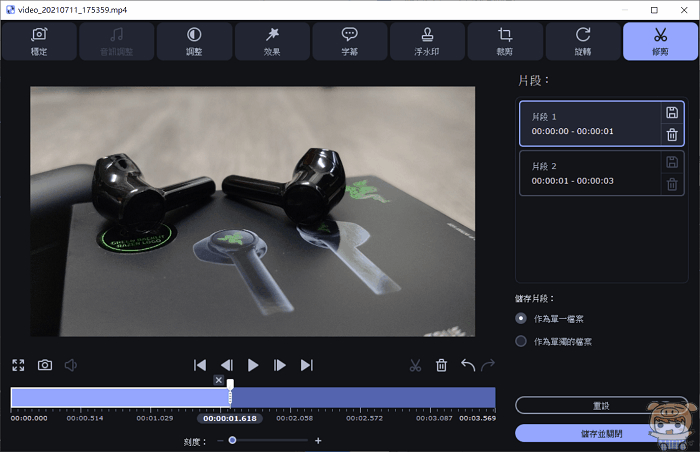The image size is (700, 452).
Task: Click the darker second timeline segment
Action: click(363, 397)
